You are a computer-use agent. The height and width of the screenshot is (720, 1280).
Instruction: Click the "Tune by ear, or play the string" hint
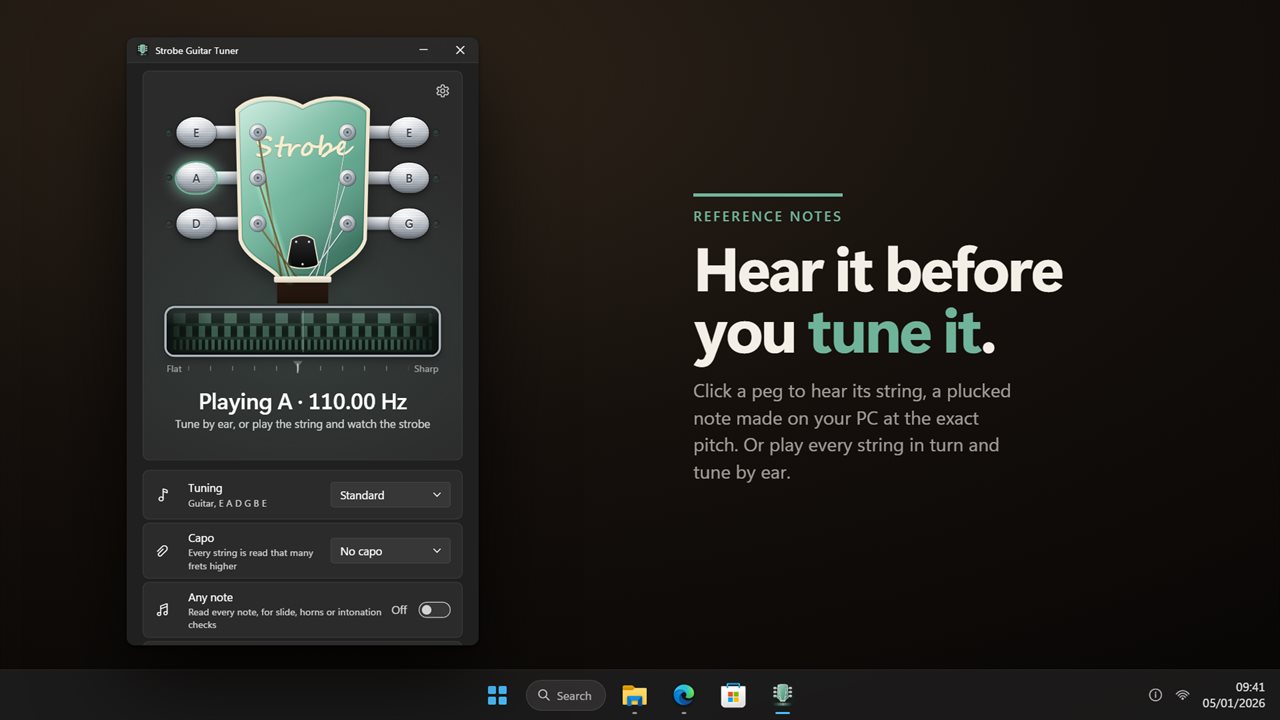pos(303,424)
